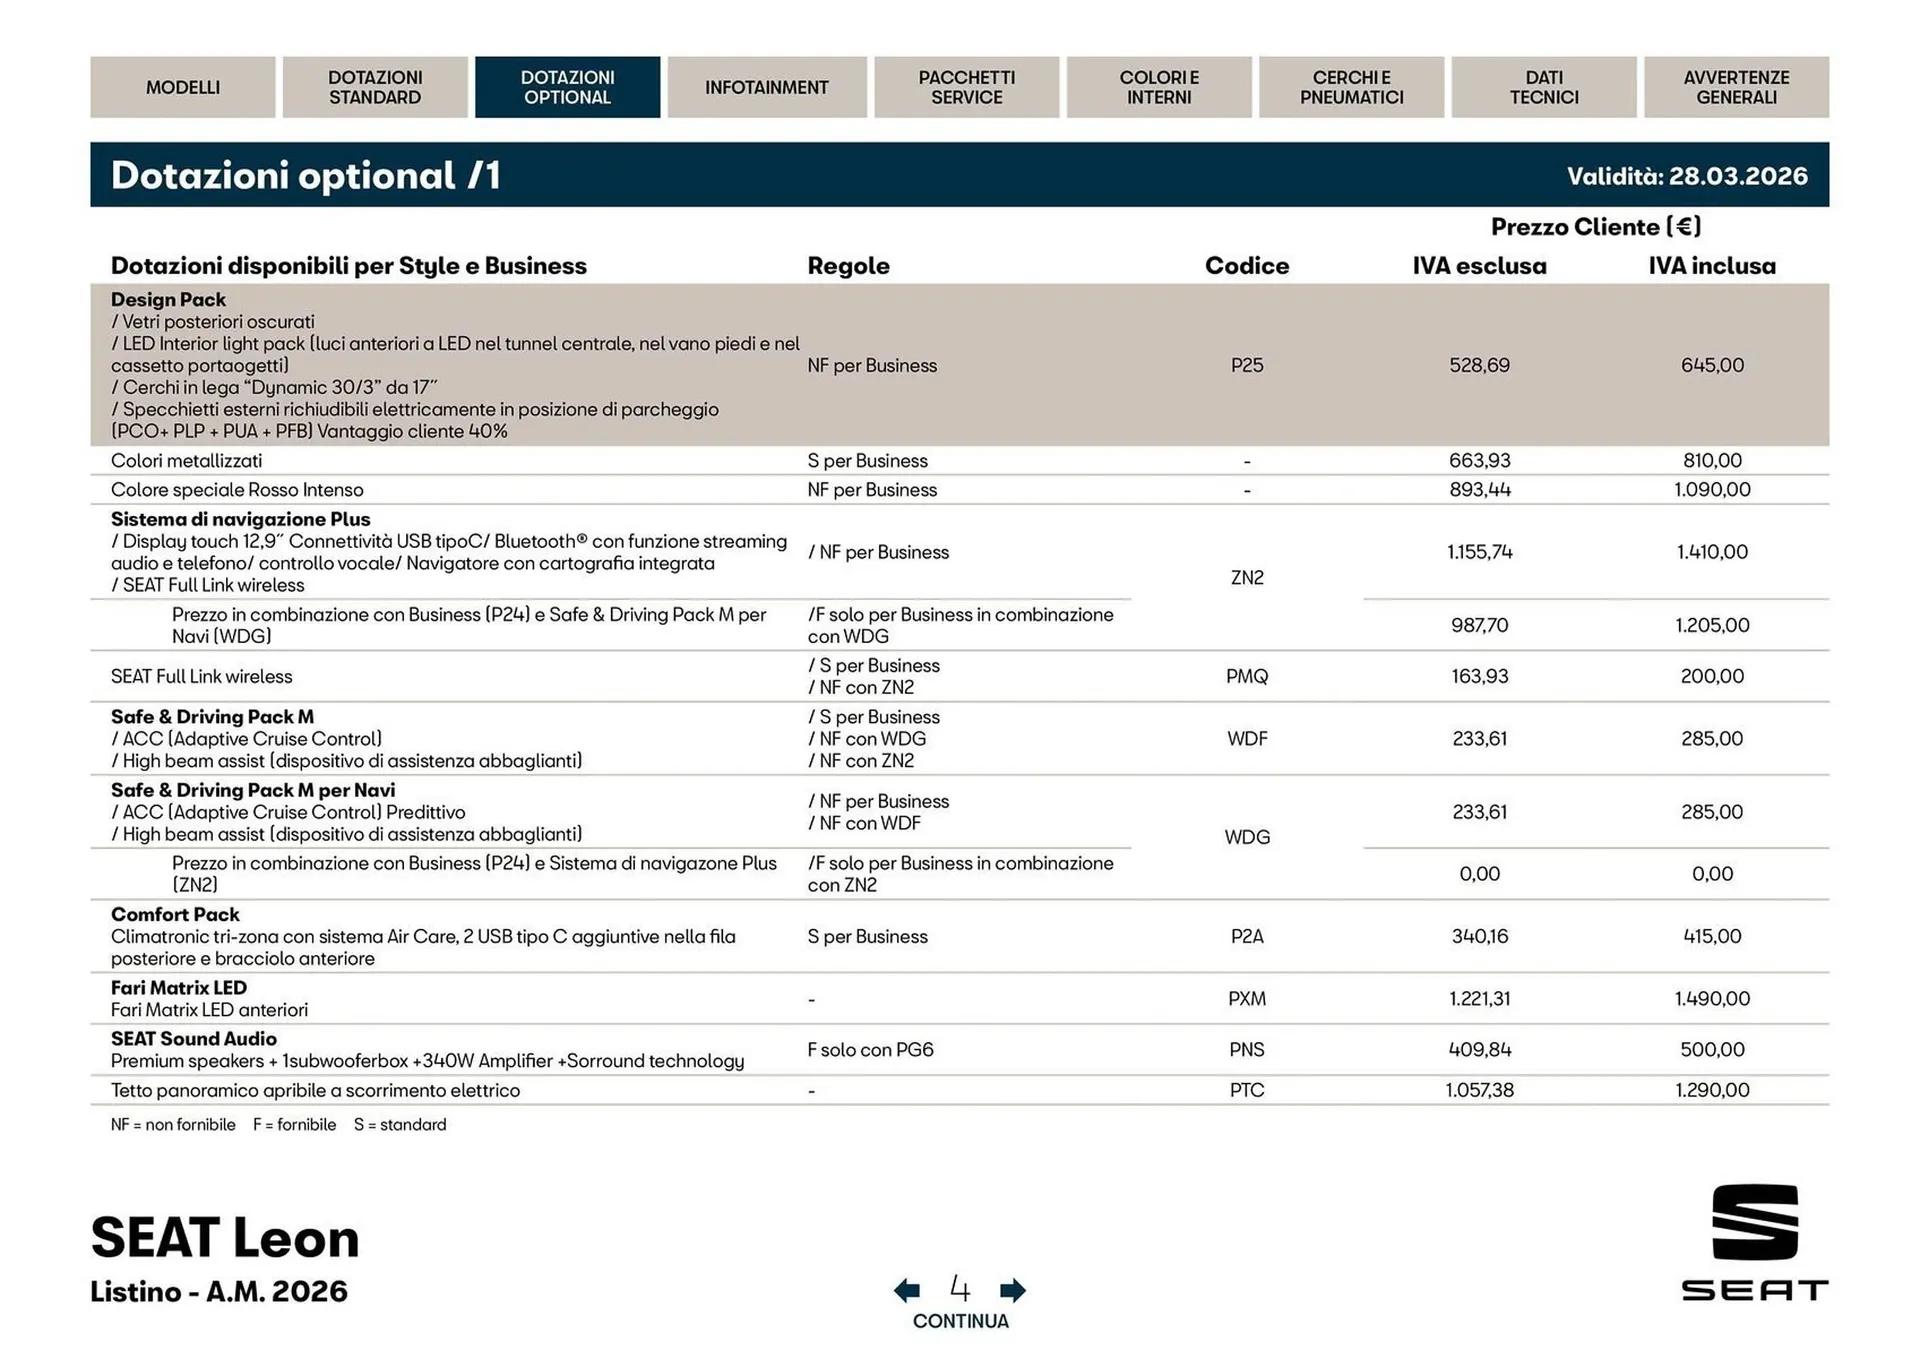Screen dimensions: 1920x1358
Task: Click the IVA esclusa column header
Action: pyautogui.click(x=1479, y=266)
